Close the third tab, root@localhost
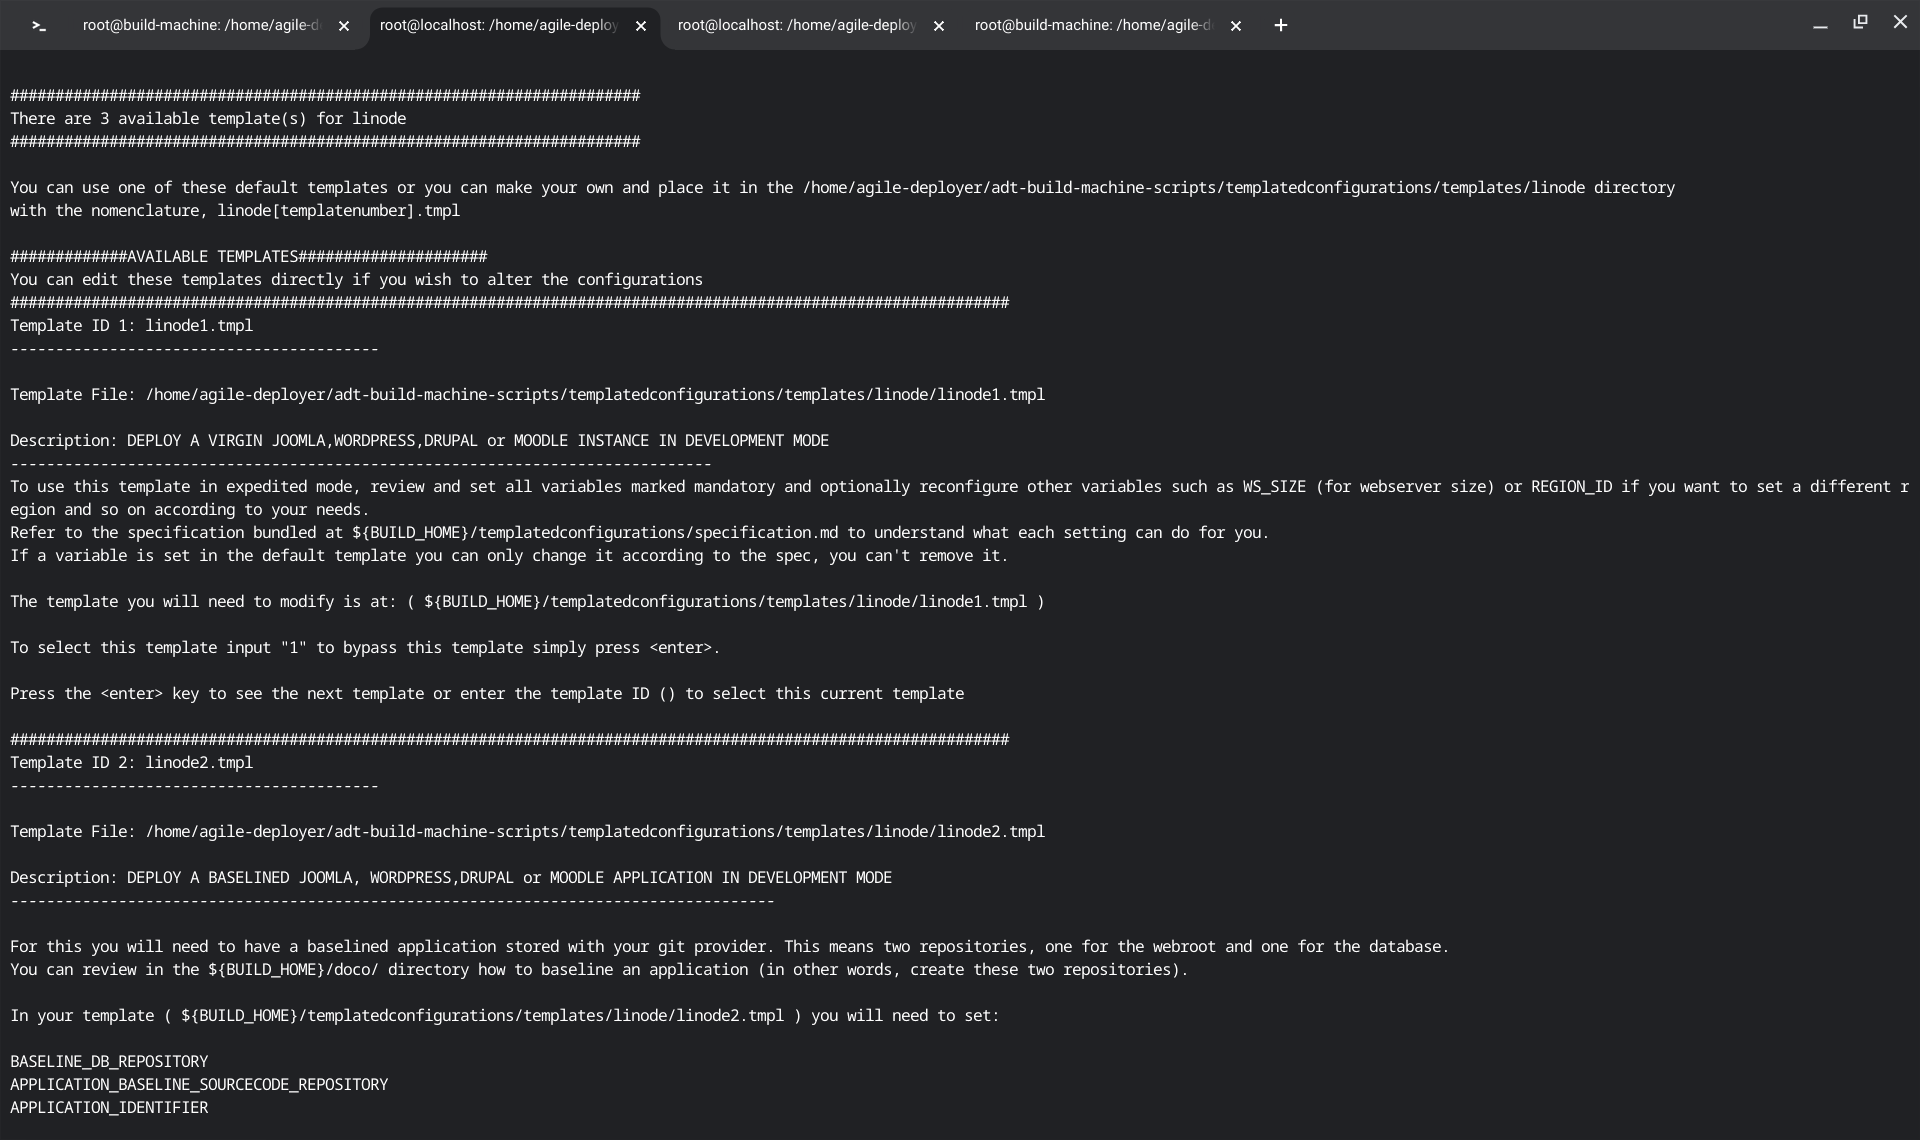 938,27
